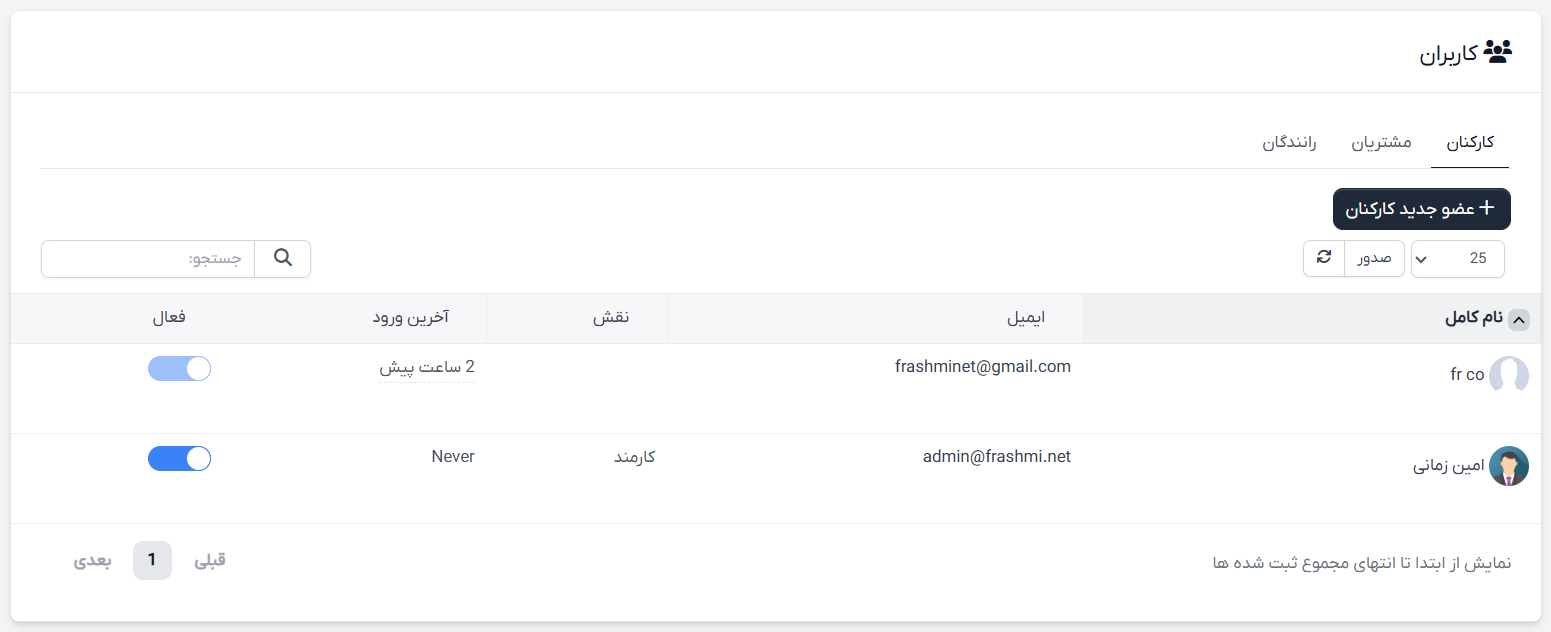Toggle the active switch for fr co
Viewport: 1551px width, 632px height.
coord(179,368)
